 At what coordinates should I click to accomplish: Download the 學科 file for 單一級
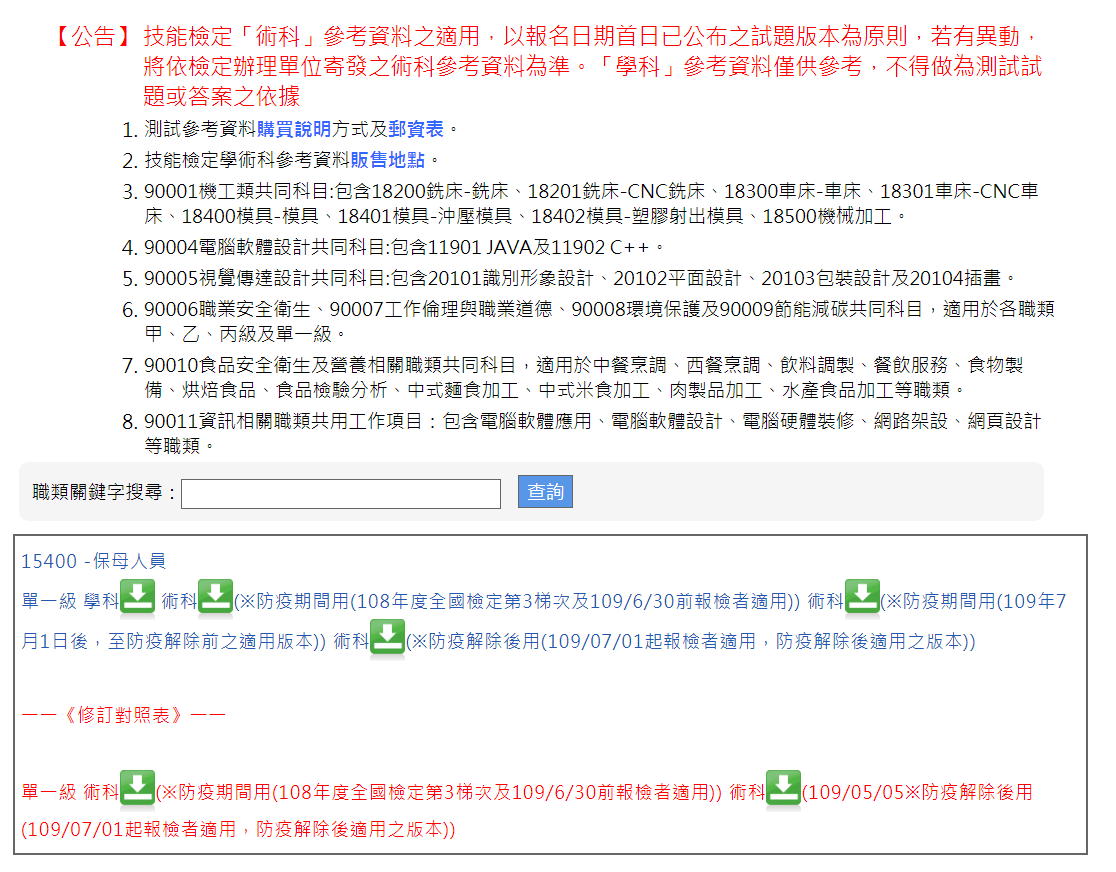click(137, 597)
